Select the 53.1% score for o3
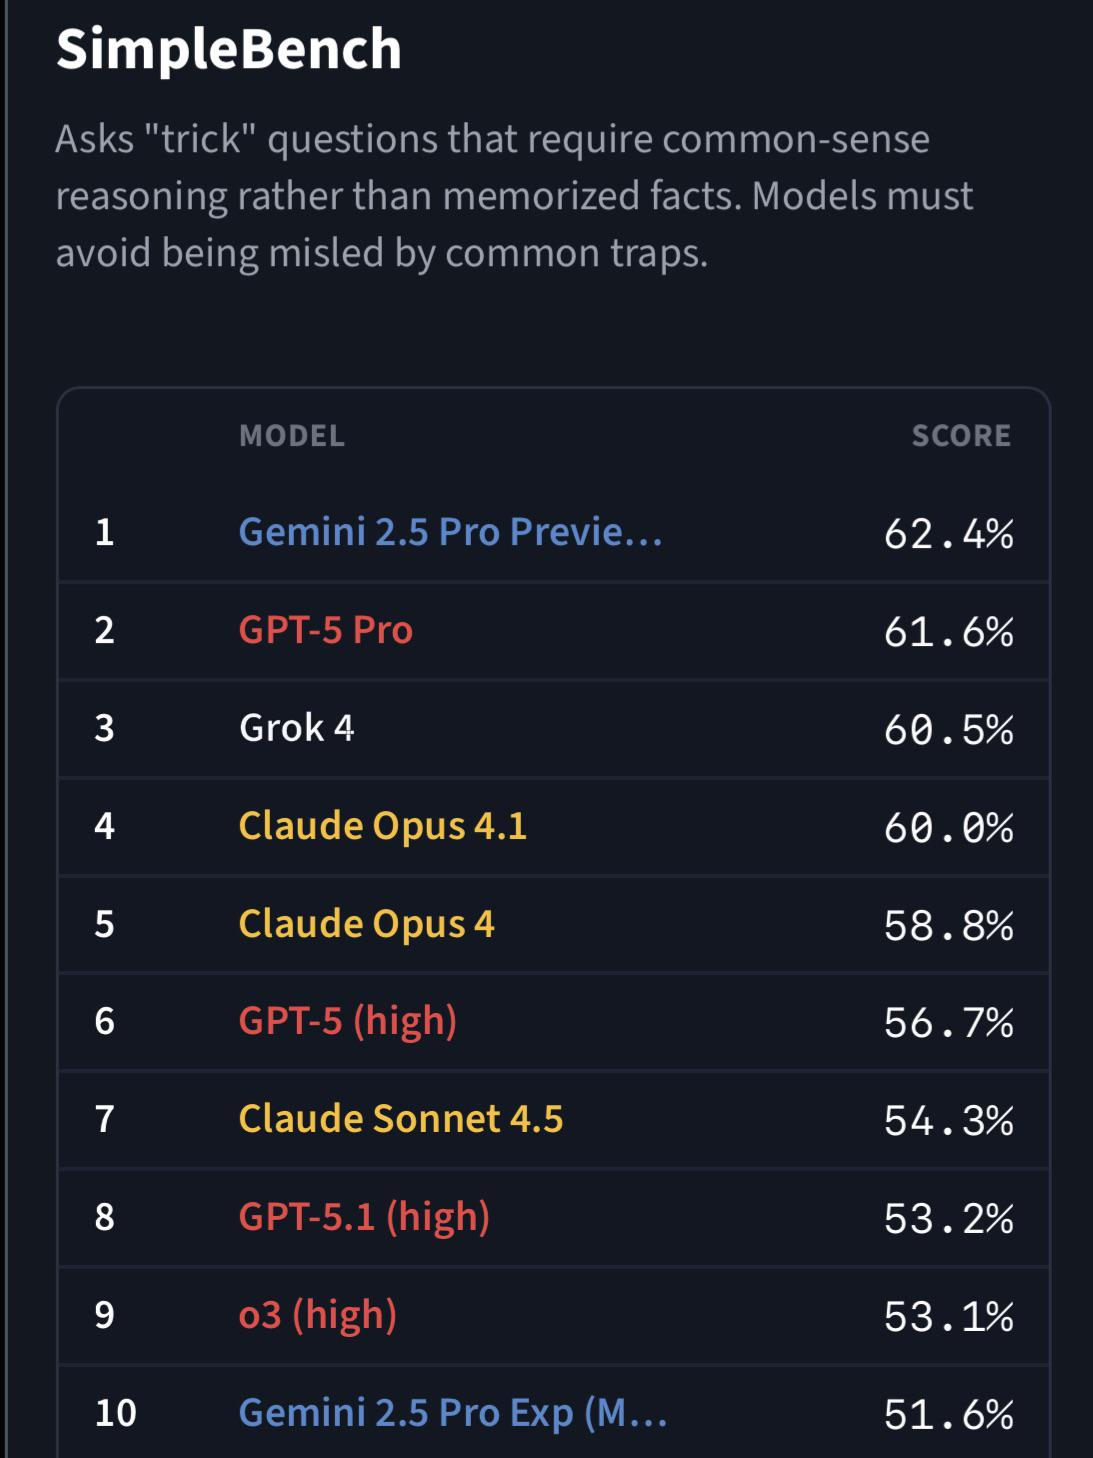 coord(948,1317)
